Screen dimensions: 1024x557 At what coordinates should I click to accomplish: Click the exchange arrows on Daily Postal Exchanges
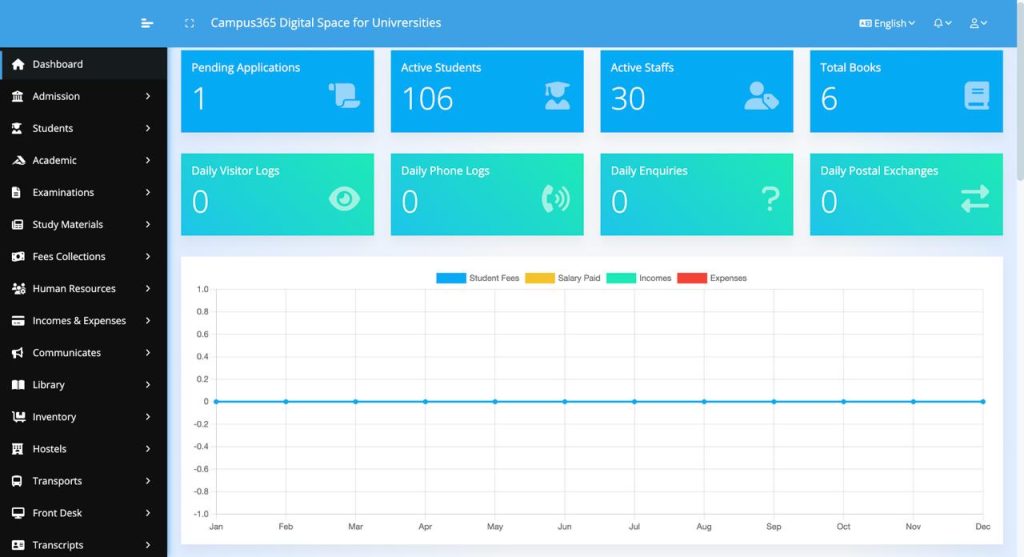(975, 199)
